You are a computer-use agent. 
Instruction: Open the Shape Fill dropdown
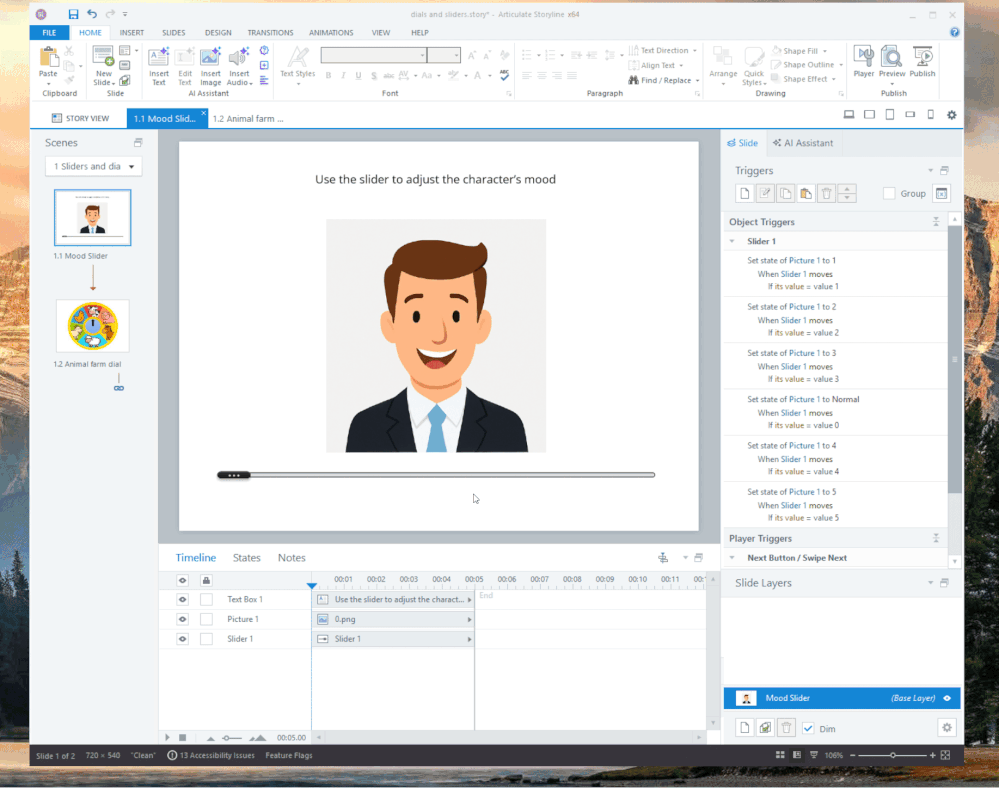click(x=825, y=51)
